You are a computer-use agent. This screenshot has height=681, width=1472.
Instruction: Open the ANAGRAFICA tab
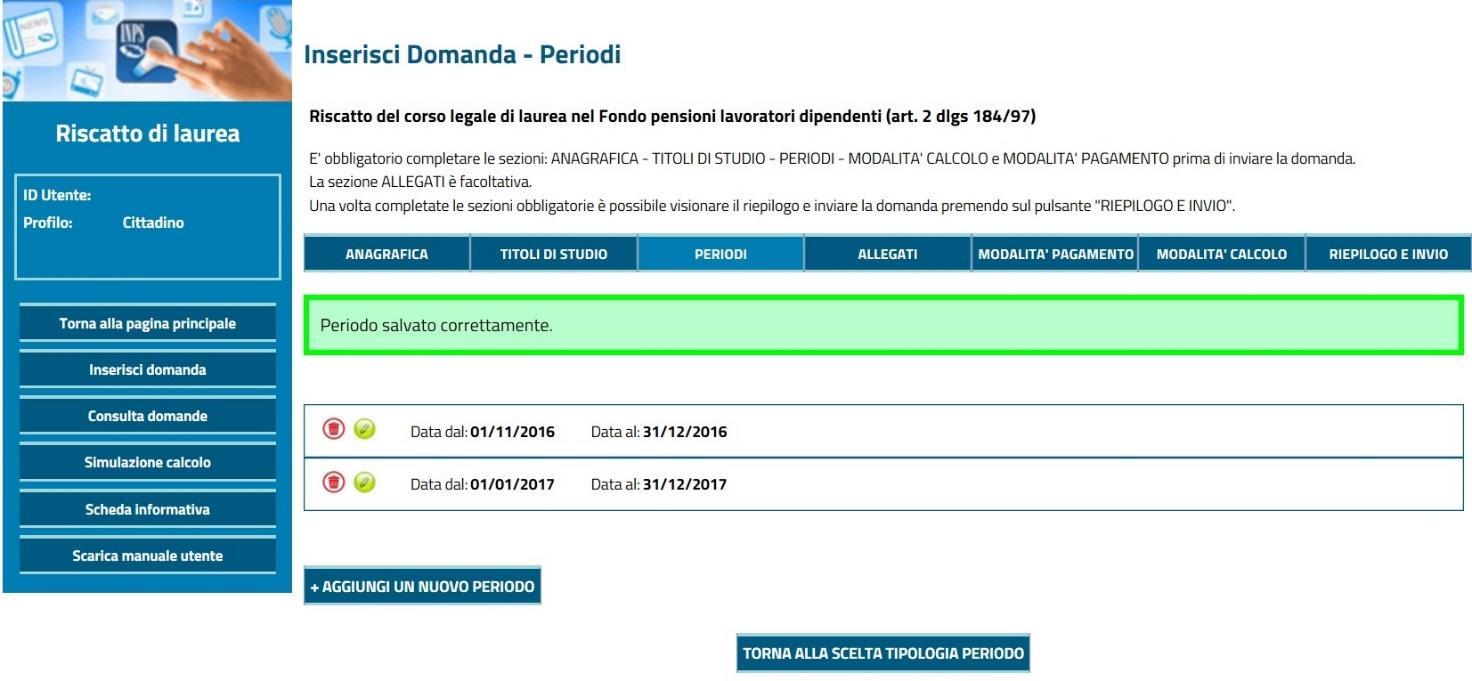point(387,254)
